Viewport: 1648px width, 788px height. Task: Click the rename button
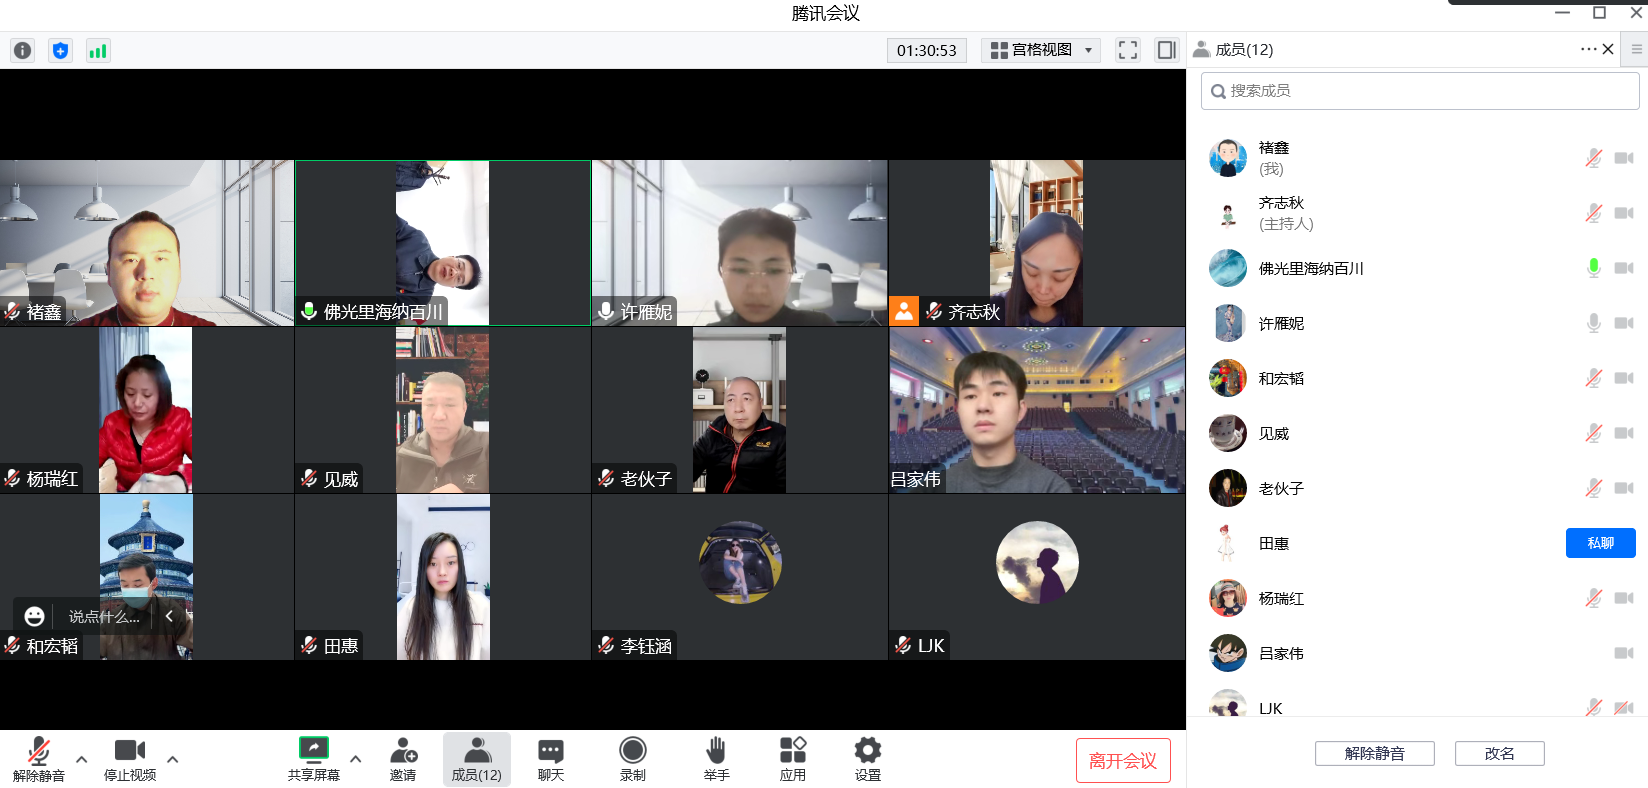coord(1500,753)
